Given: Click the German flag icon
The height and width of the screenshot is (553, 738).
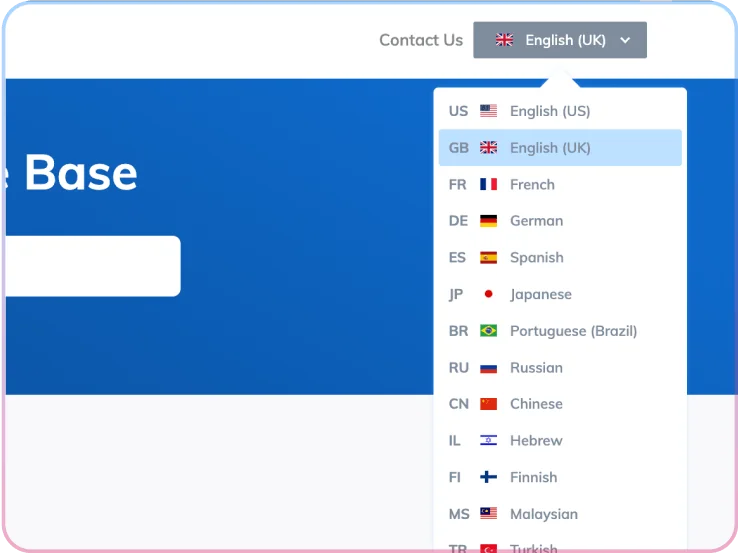Looking at the screenshot, I should [488, 221].
